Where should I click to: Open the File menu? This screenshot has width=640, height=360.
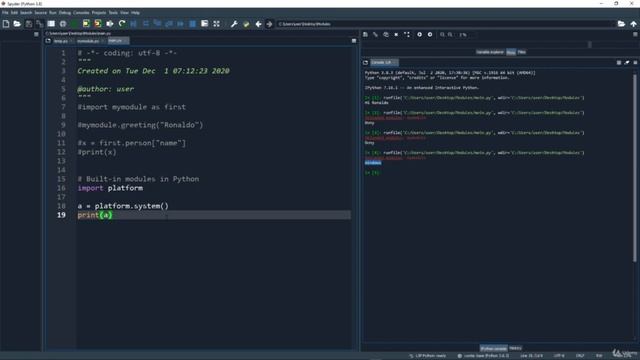pyautogui.click(x=5, y=13)
